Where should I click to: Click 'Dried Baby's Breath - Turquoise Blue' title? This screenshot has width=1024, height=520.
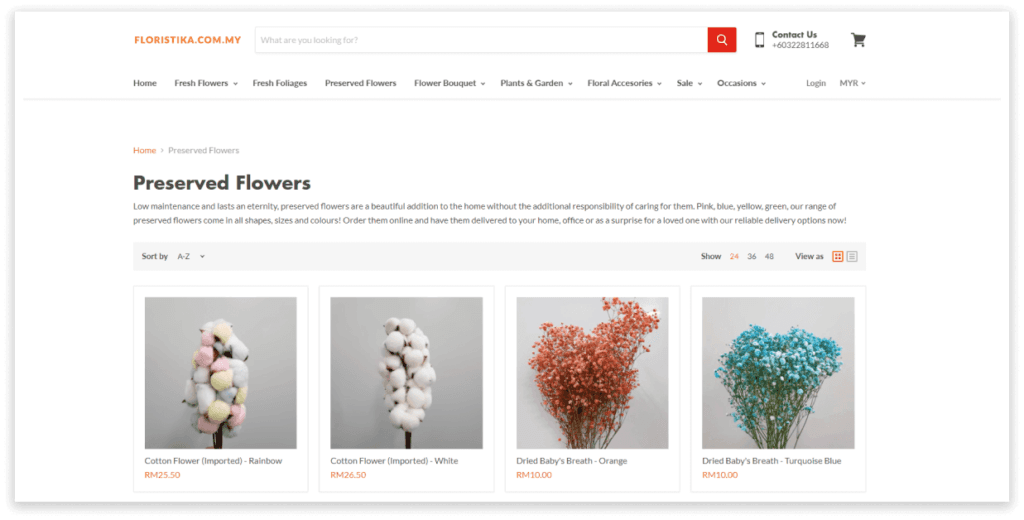tap(771, 461)
